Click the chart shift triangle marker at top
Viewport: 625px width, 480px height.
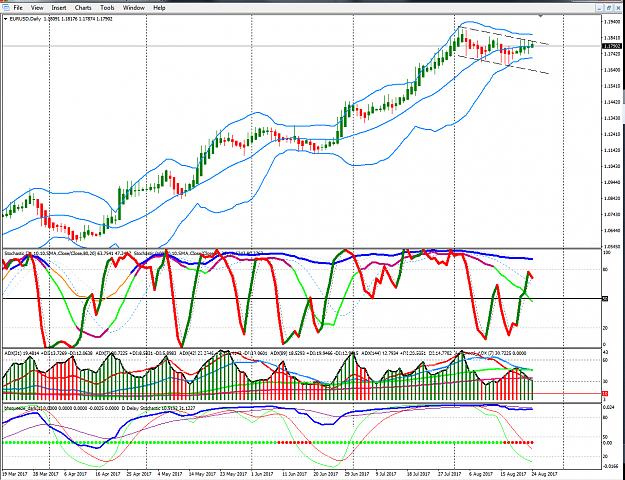[x=540, y=16]
